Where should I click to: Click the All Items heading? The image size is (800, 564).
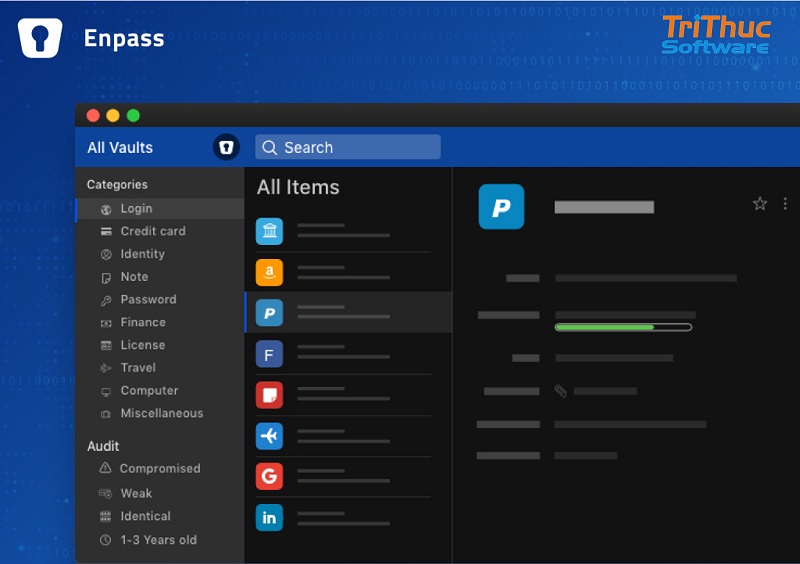298,187
